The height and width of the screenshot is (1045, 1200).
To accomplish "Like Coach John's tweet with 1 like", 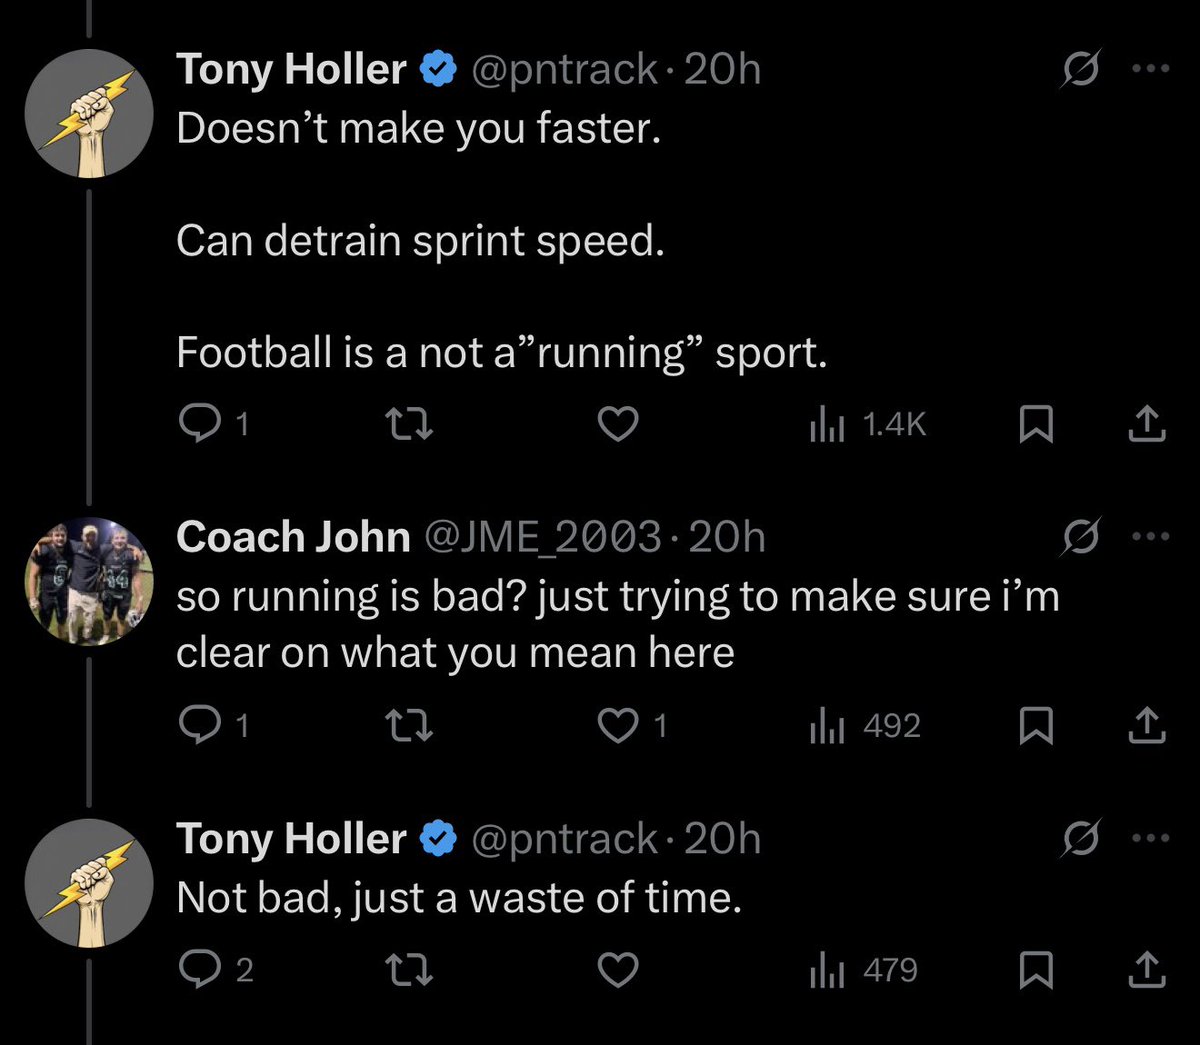I will (x=632, y=726).
